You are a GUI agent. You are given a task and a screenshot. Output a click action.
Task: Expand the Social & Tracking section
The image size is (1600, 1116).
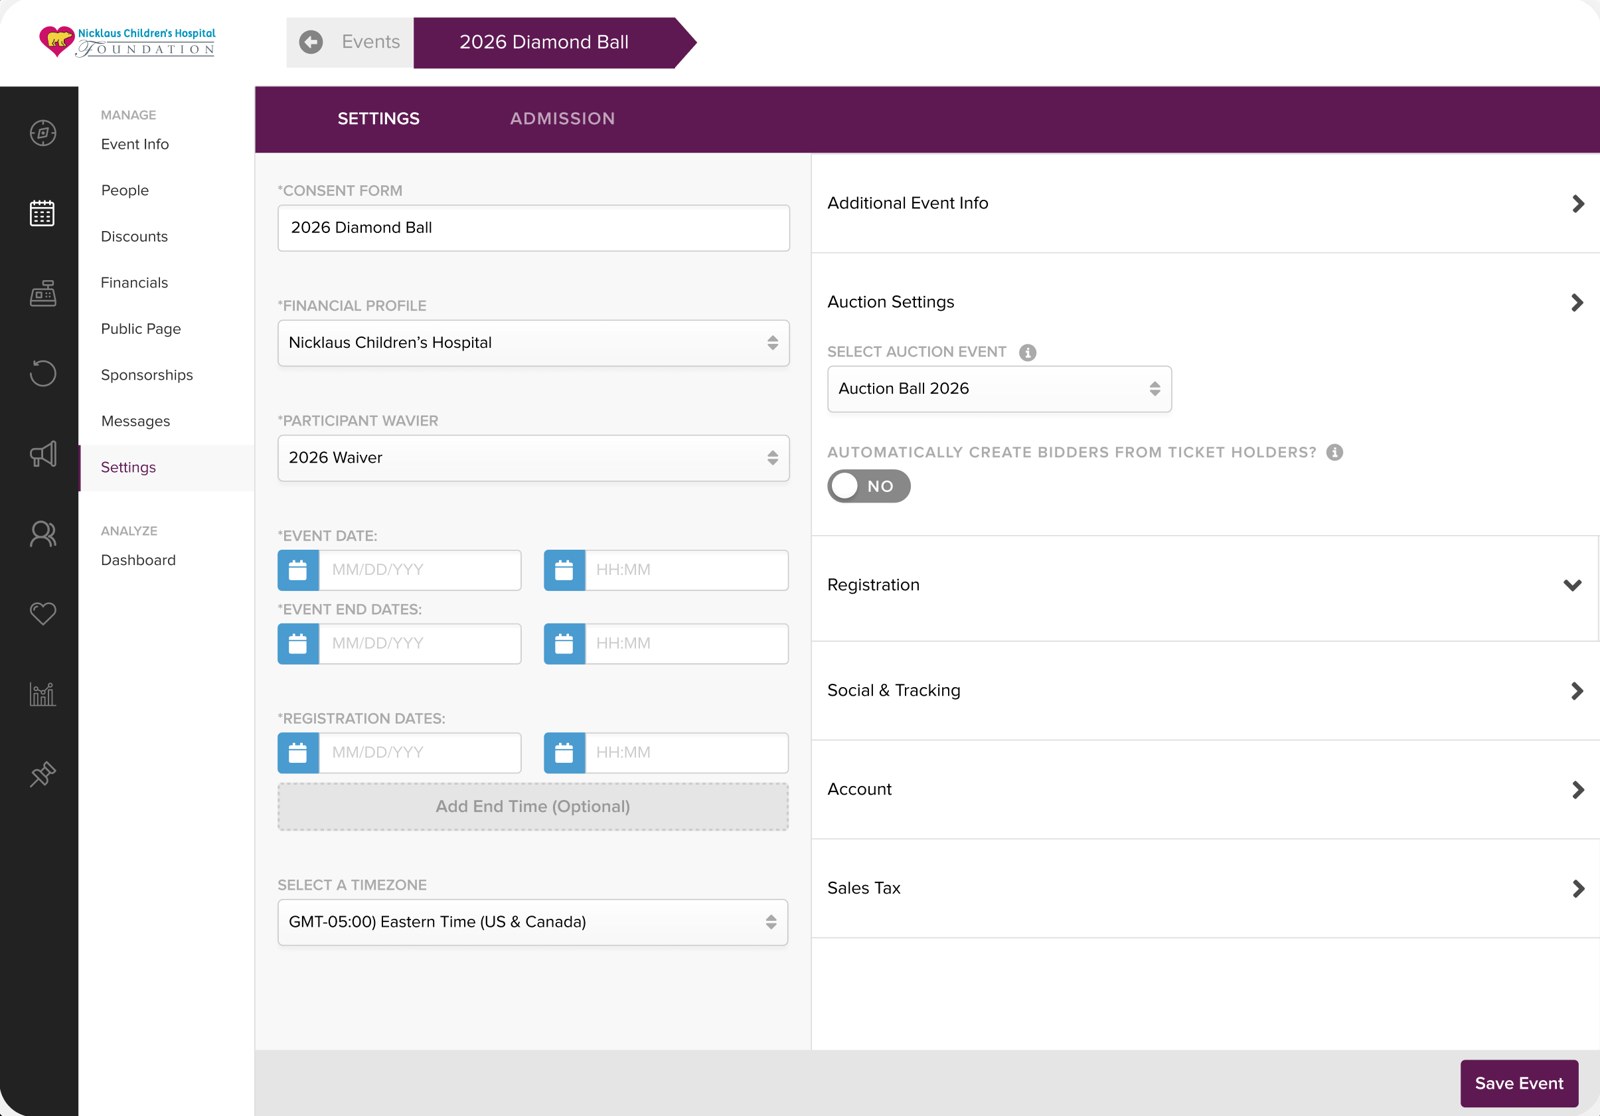click(1205, 691)
